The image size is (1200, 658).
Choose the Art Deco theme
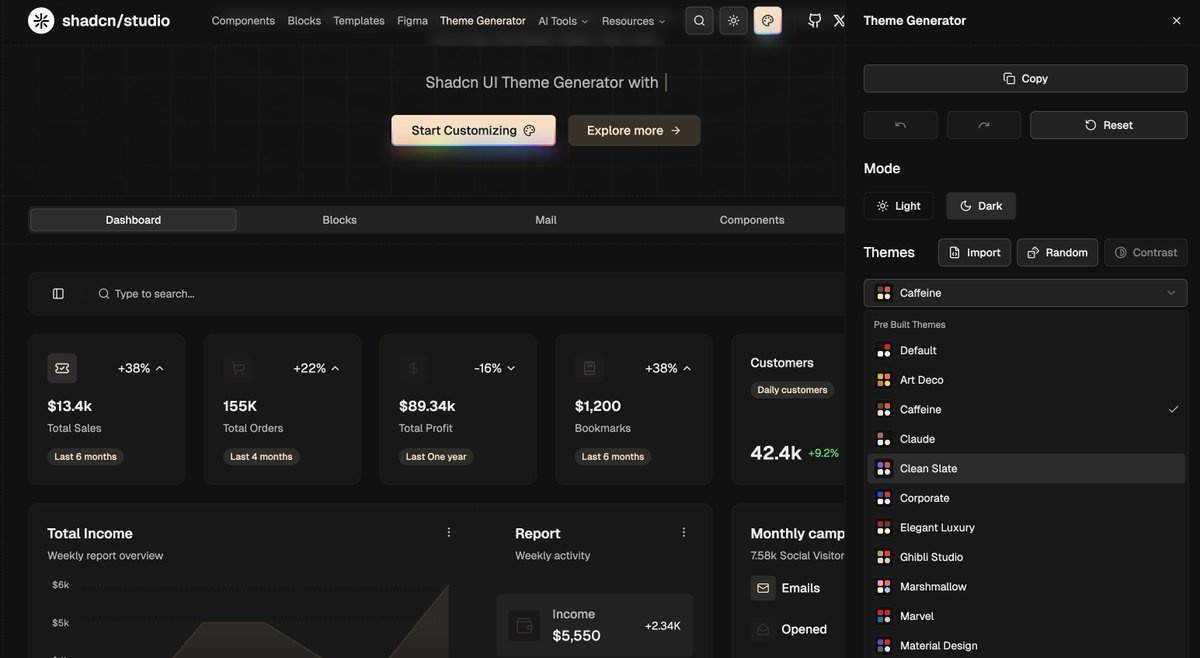pos(1026,380)
